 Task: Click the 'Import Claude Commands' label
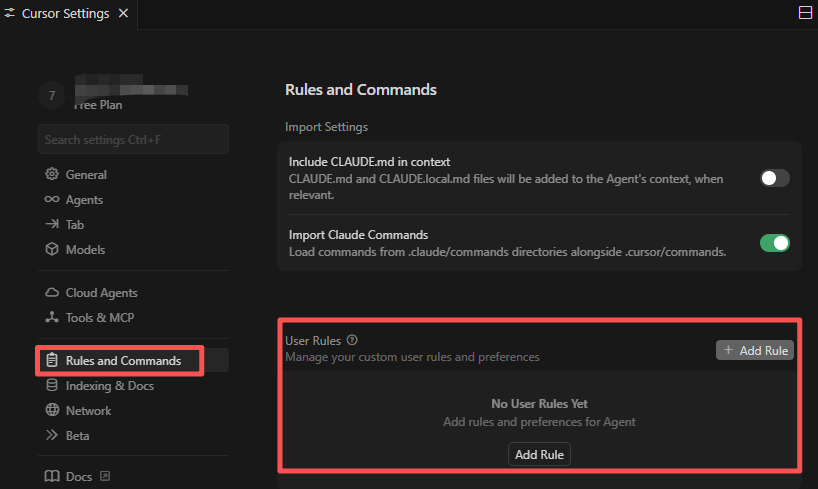(x=358, y=235)
